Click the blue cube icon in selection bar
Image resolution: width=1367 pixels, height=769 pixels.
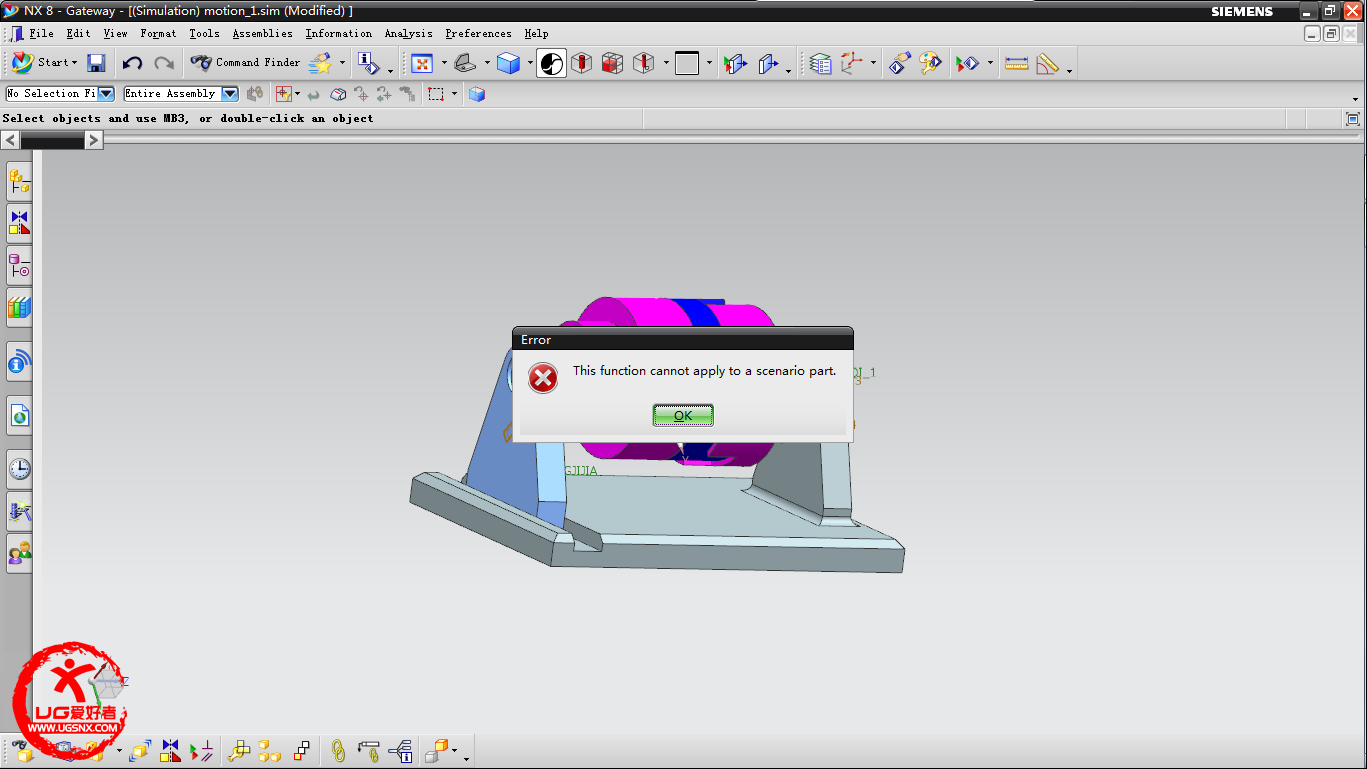pos(477,93)
